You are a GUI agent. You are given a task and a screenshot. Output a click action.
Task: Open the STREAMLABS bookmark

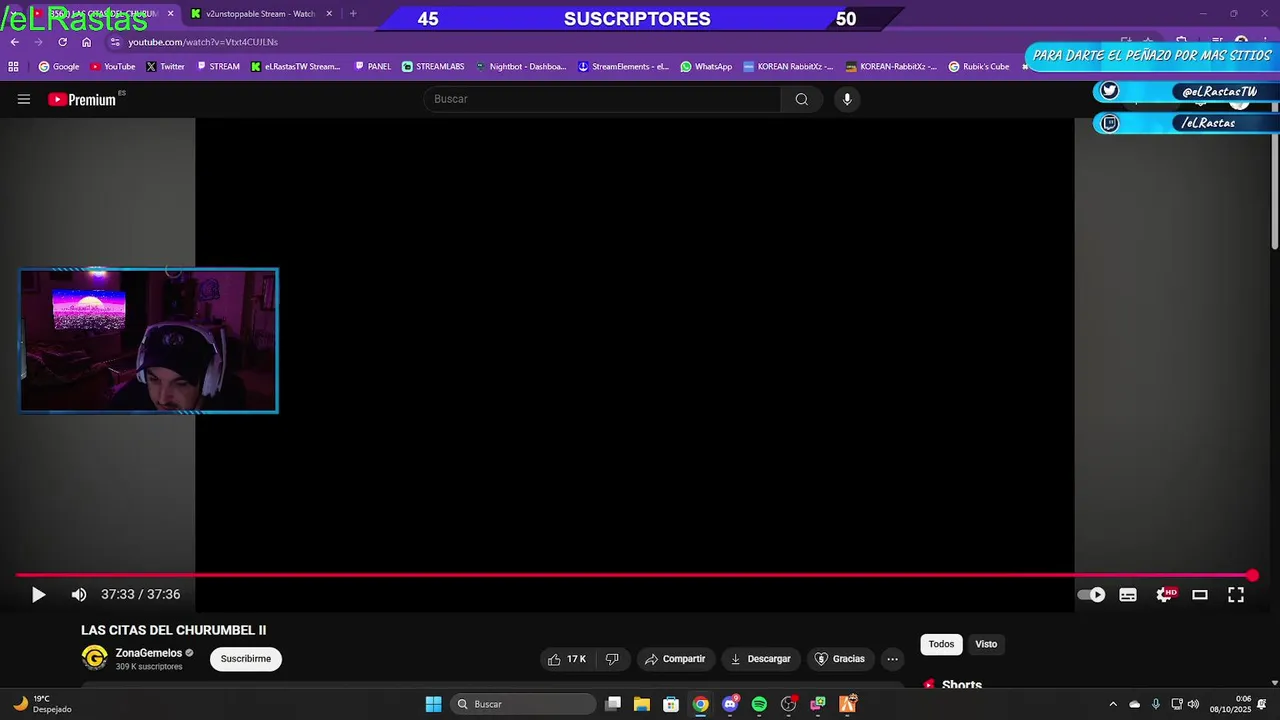coord(433,67)
